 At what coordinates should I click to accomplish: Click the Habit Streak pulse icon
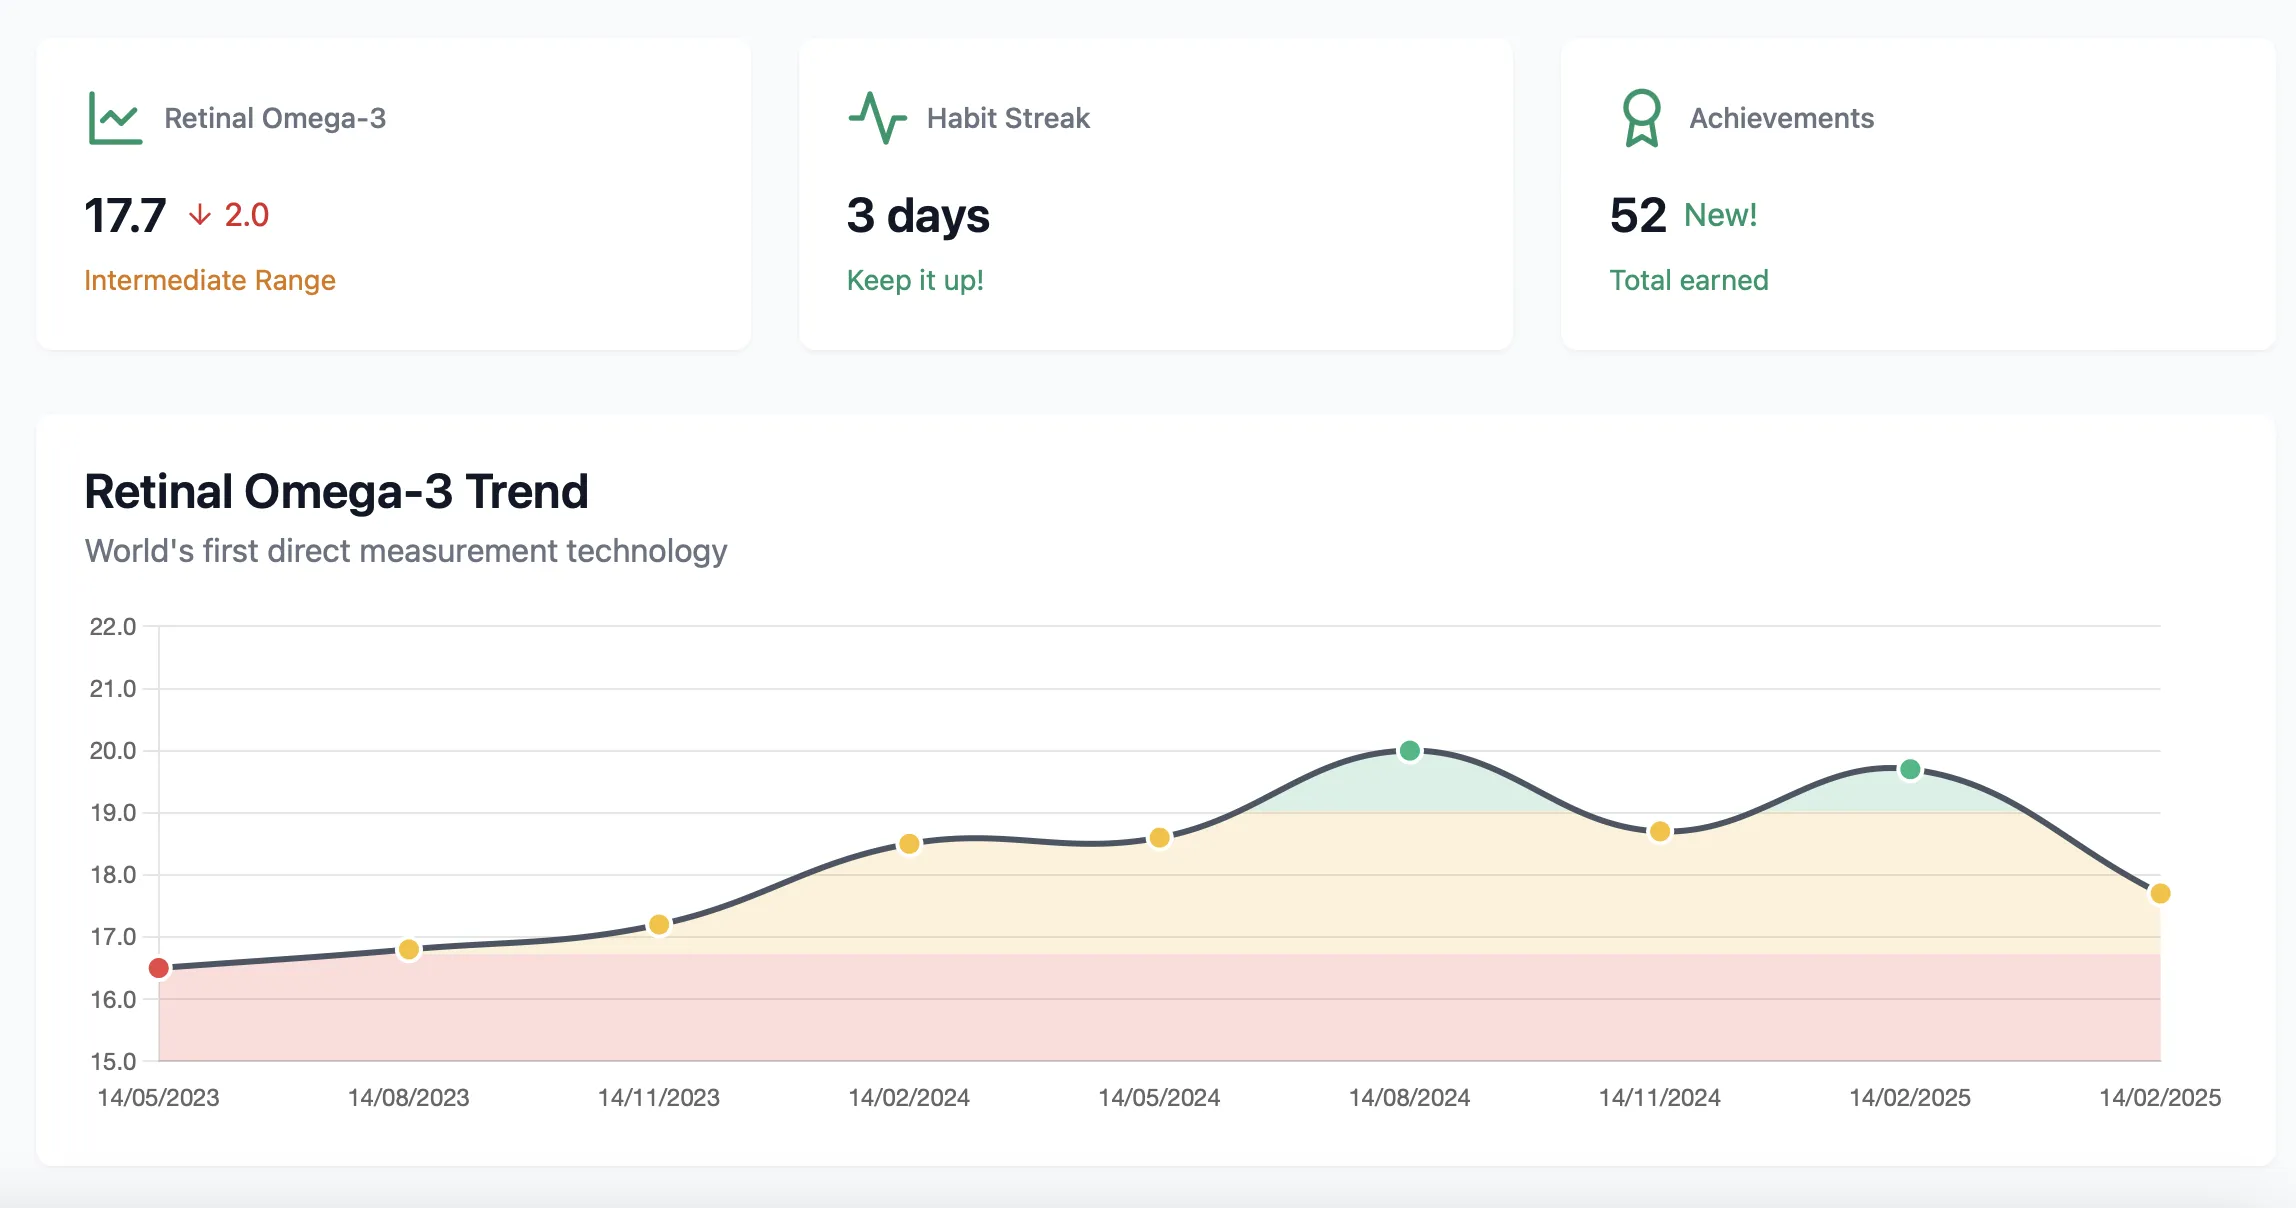coord(877,118)
